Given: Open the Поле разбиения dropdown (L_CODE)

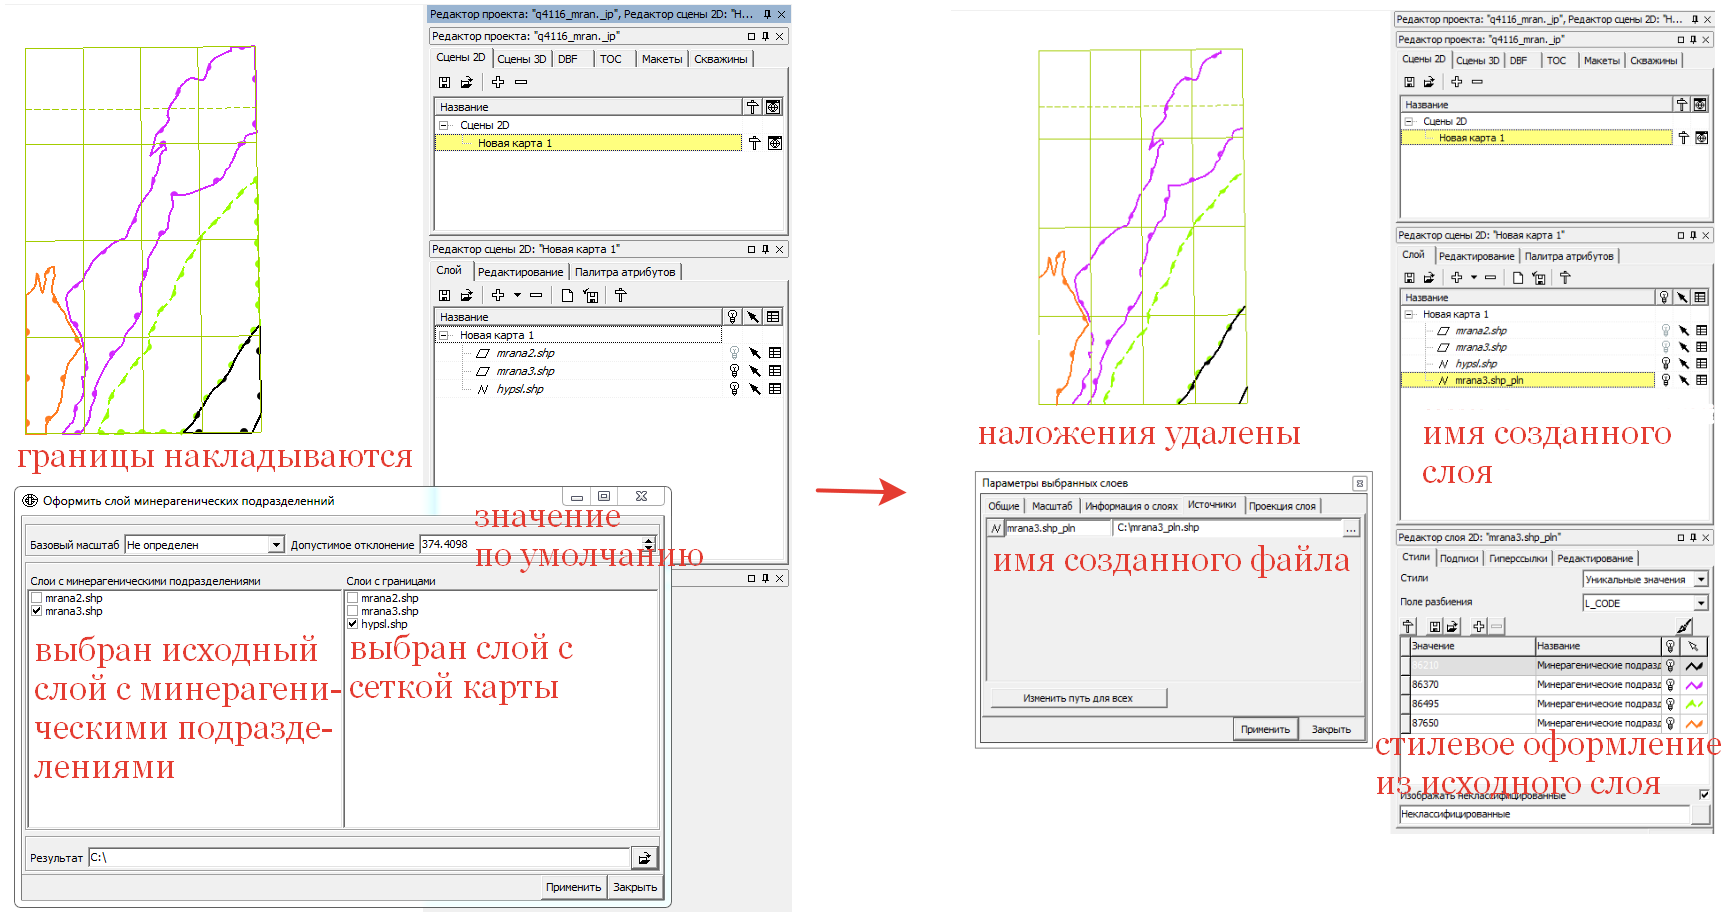Looking at the screenshot, I should click(x=1701, y=603).
